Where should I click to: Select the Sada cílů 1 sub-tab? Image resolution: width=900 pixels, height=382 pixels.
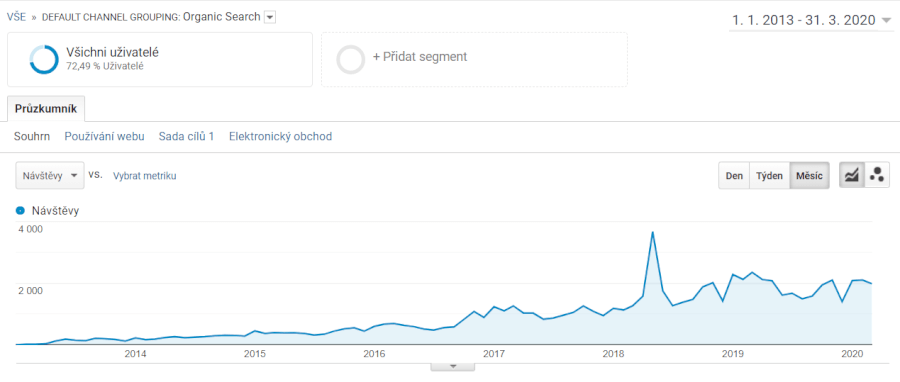click(187, 137)
